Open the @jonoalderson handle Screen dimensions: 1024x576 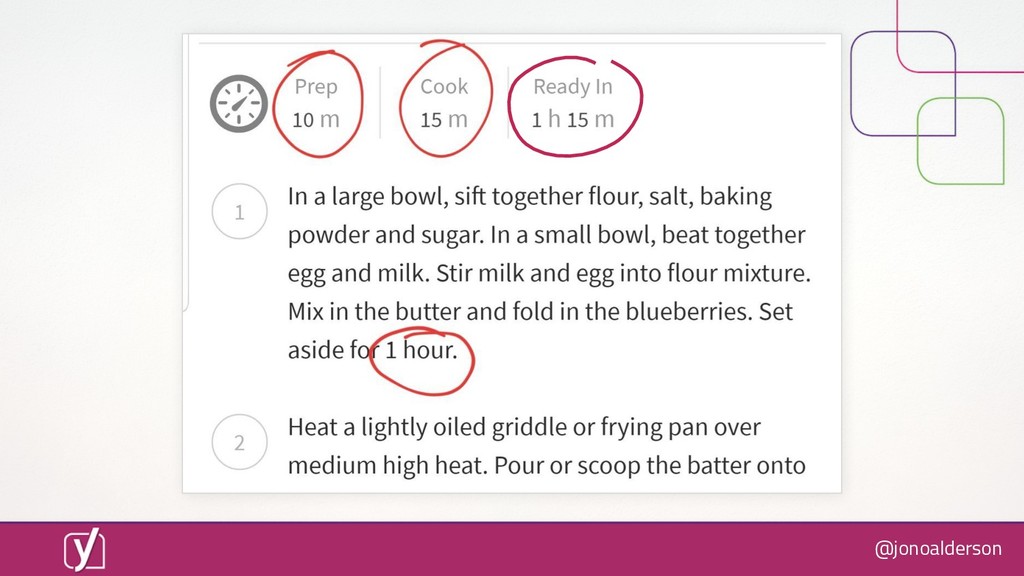click(x=938, y=548)
